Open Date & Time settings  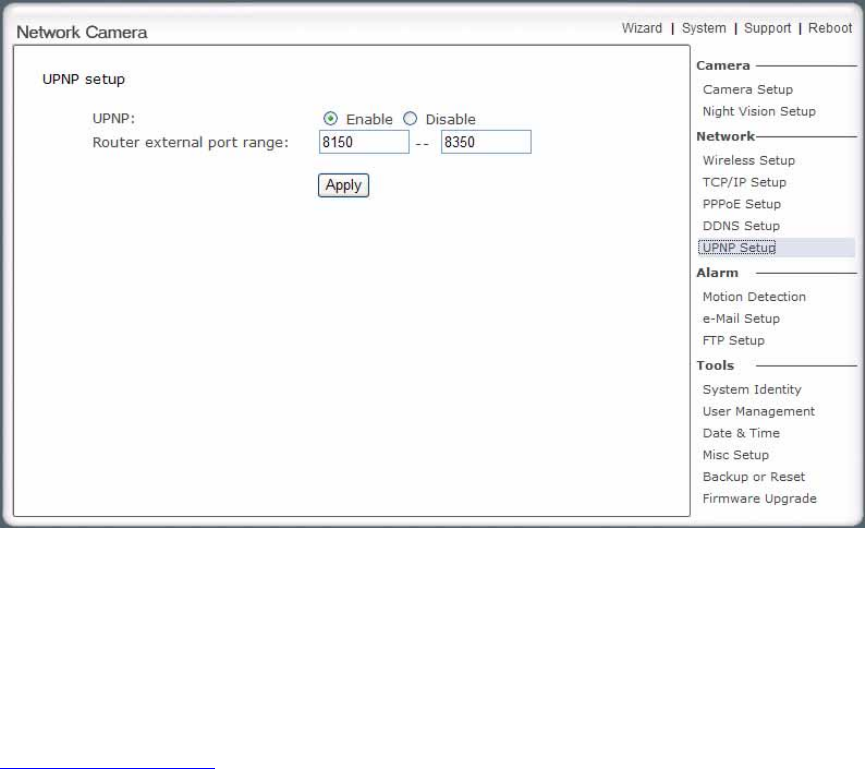coord(741,433)
